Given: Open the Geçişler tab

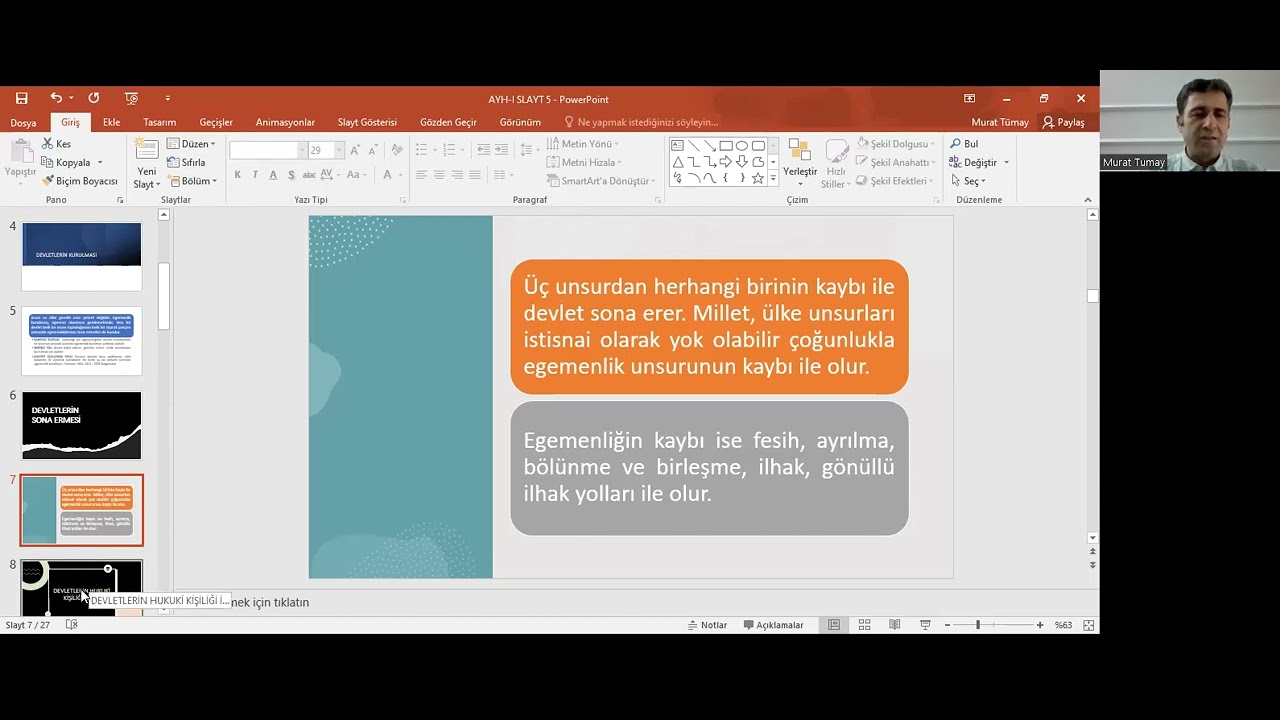Looking at the screenshot, I should (216, 122).
